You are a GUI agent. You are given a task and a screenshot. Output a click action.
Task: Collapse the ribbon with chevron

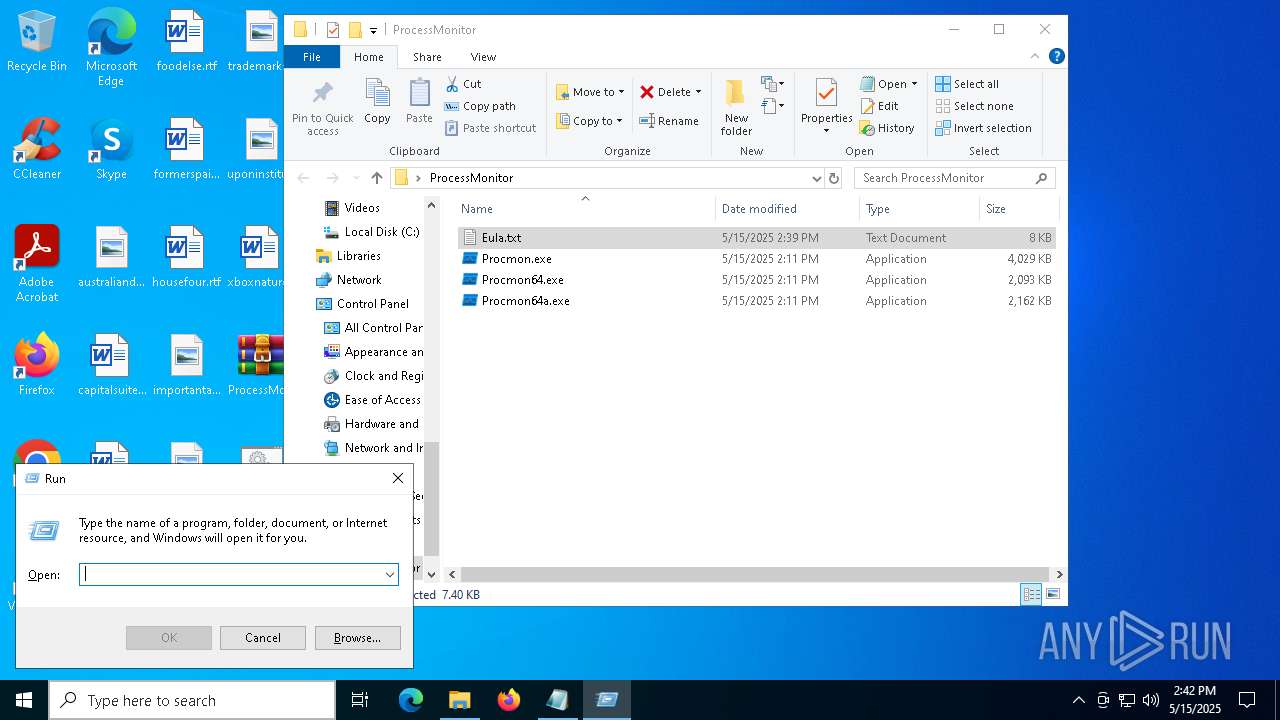coord(1035,57)
